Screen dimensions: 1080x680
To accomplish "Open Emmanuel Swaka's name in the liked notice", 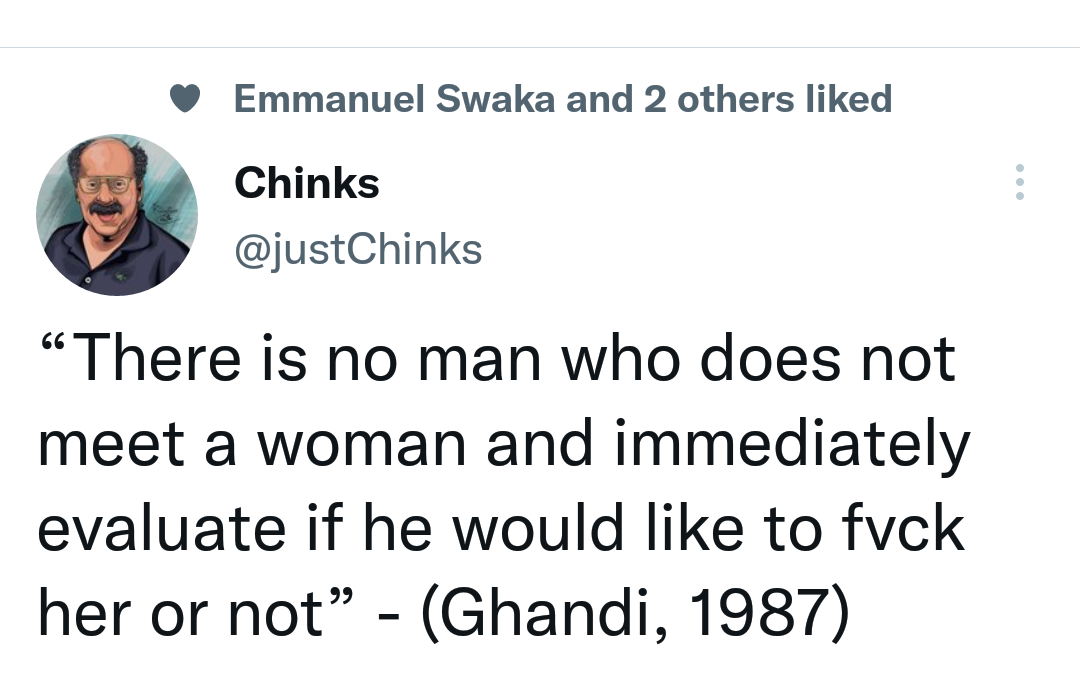I will [x=394, y=99].
